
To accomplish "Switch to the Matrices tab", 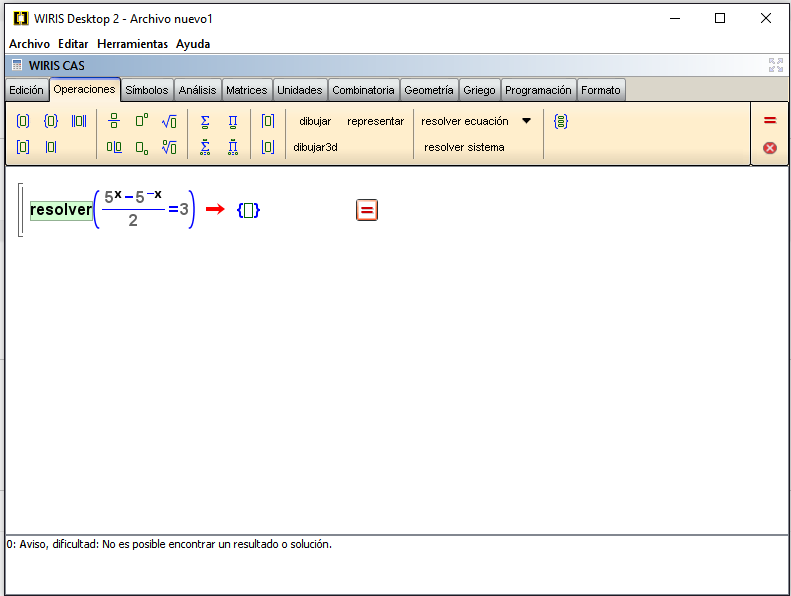I will coord(246,90).
